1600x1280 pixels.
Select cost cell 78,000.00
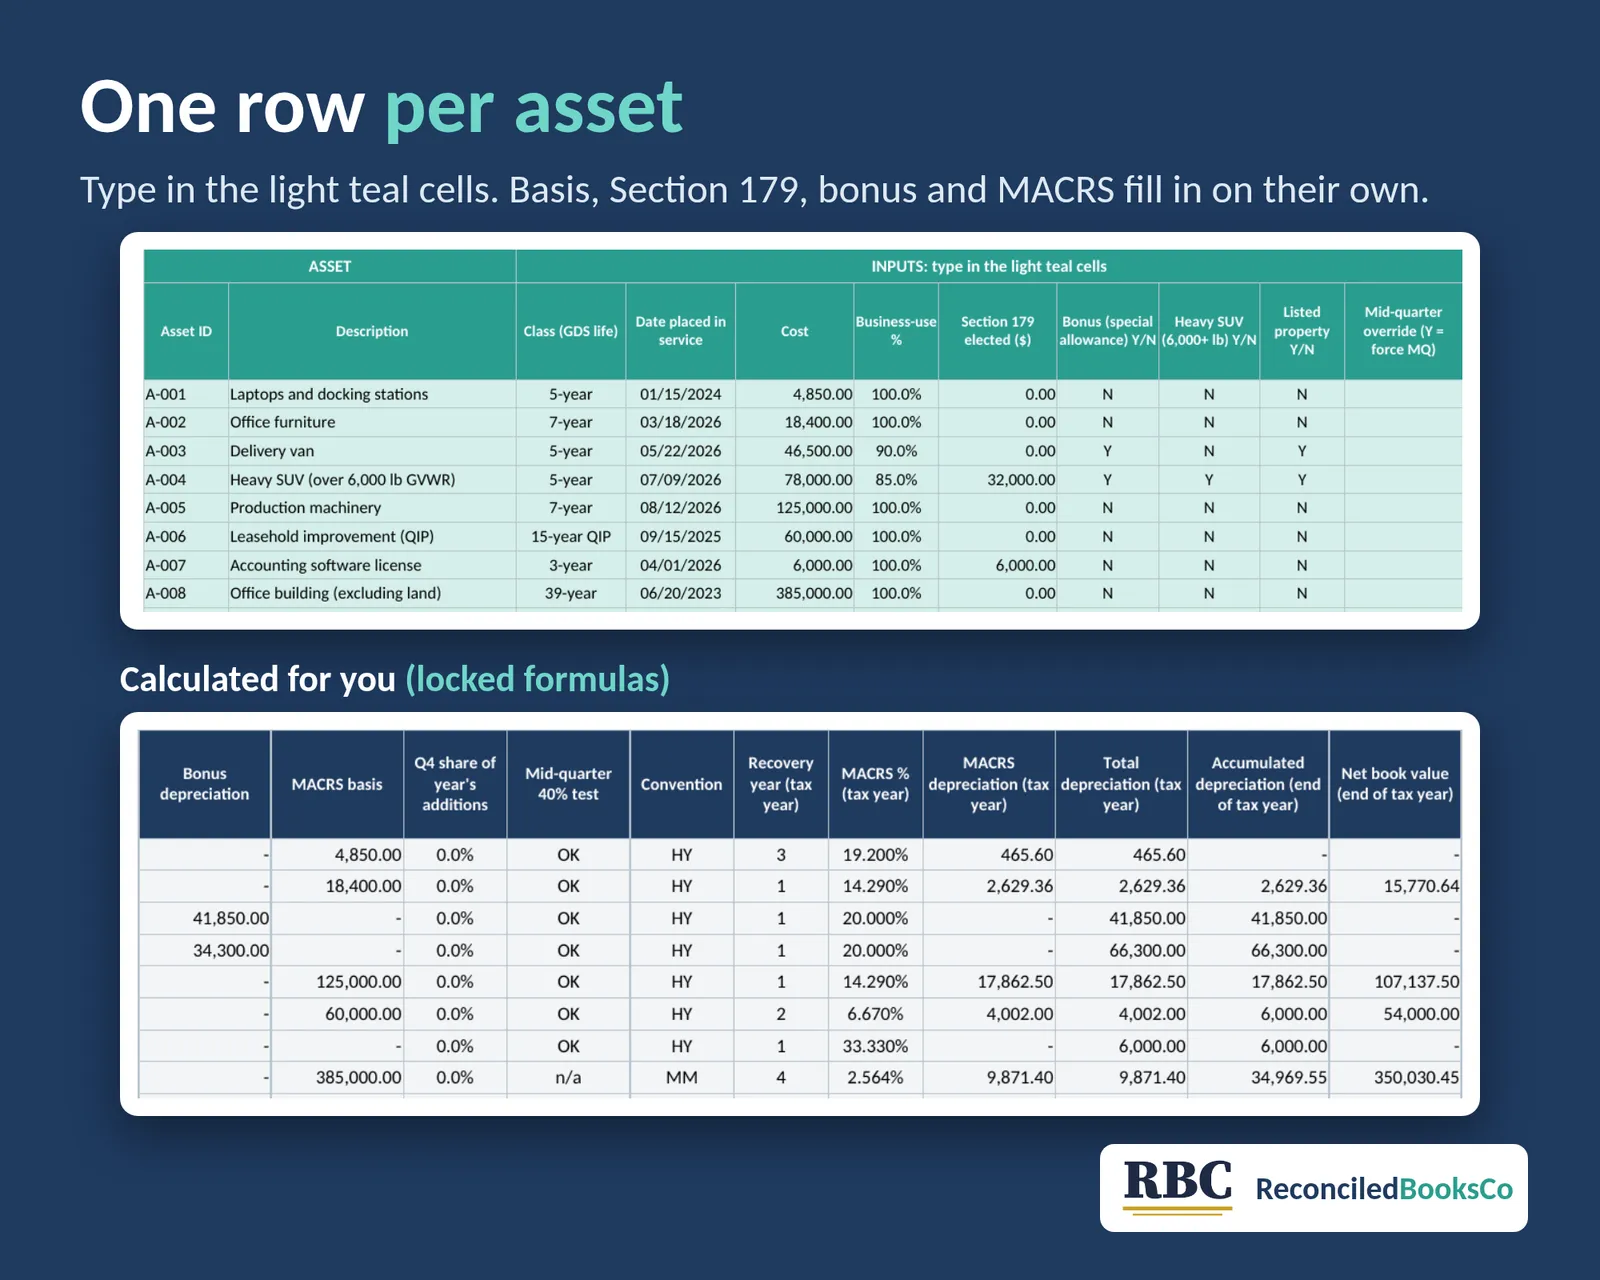click(795, 480)
